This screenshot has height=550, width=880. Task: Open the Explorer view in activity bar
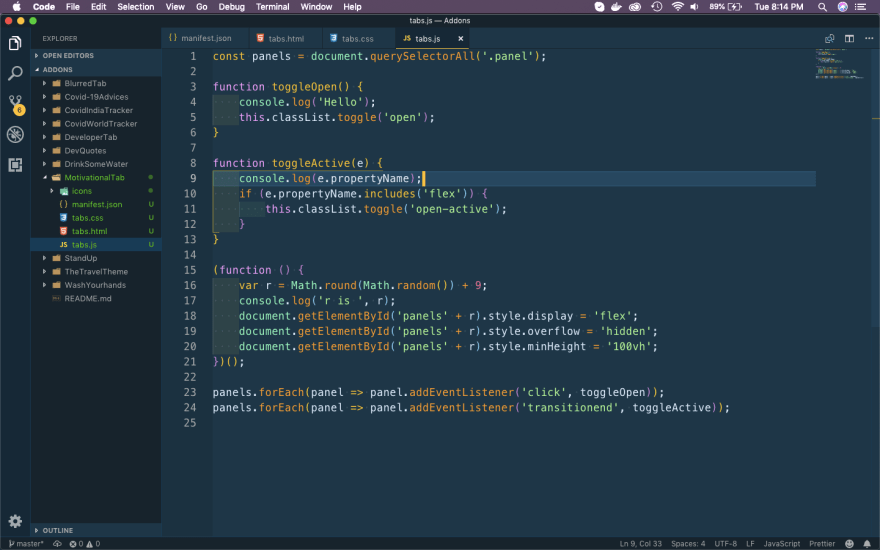point(15,43)
